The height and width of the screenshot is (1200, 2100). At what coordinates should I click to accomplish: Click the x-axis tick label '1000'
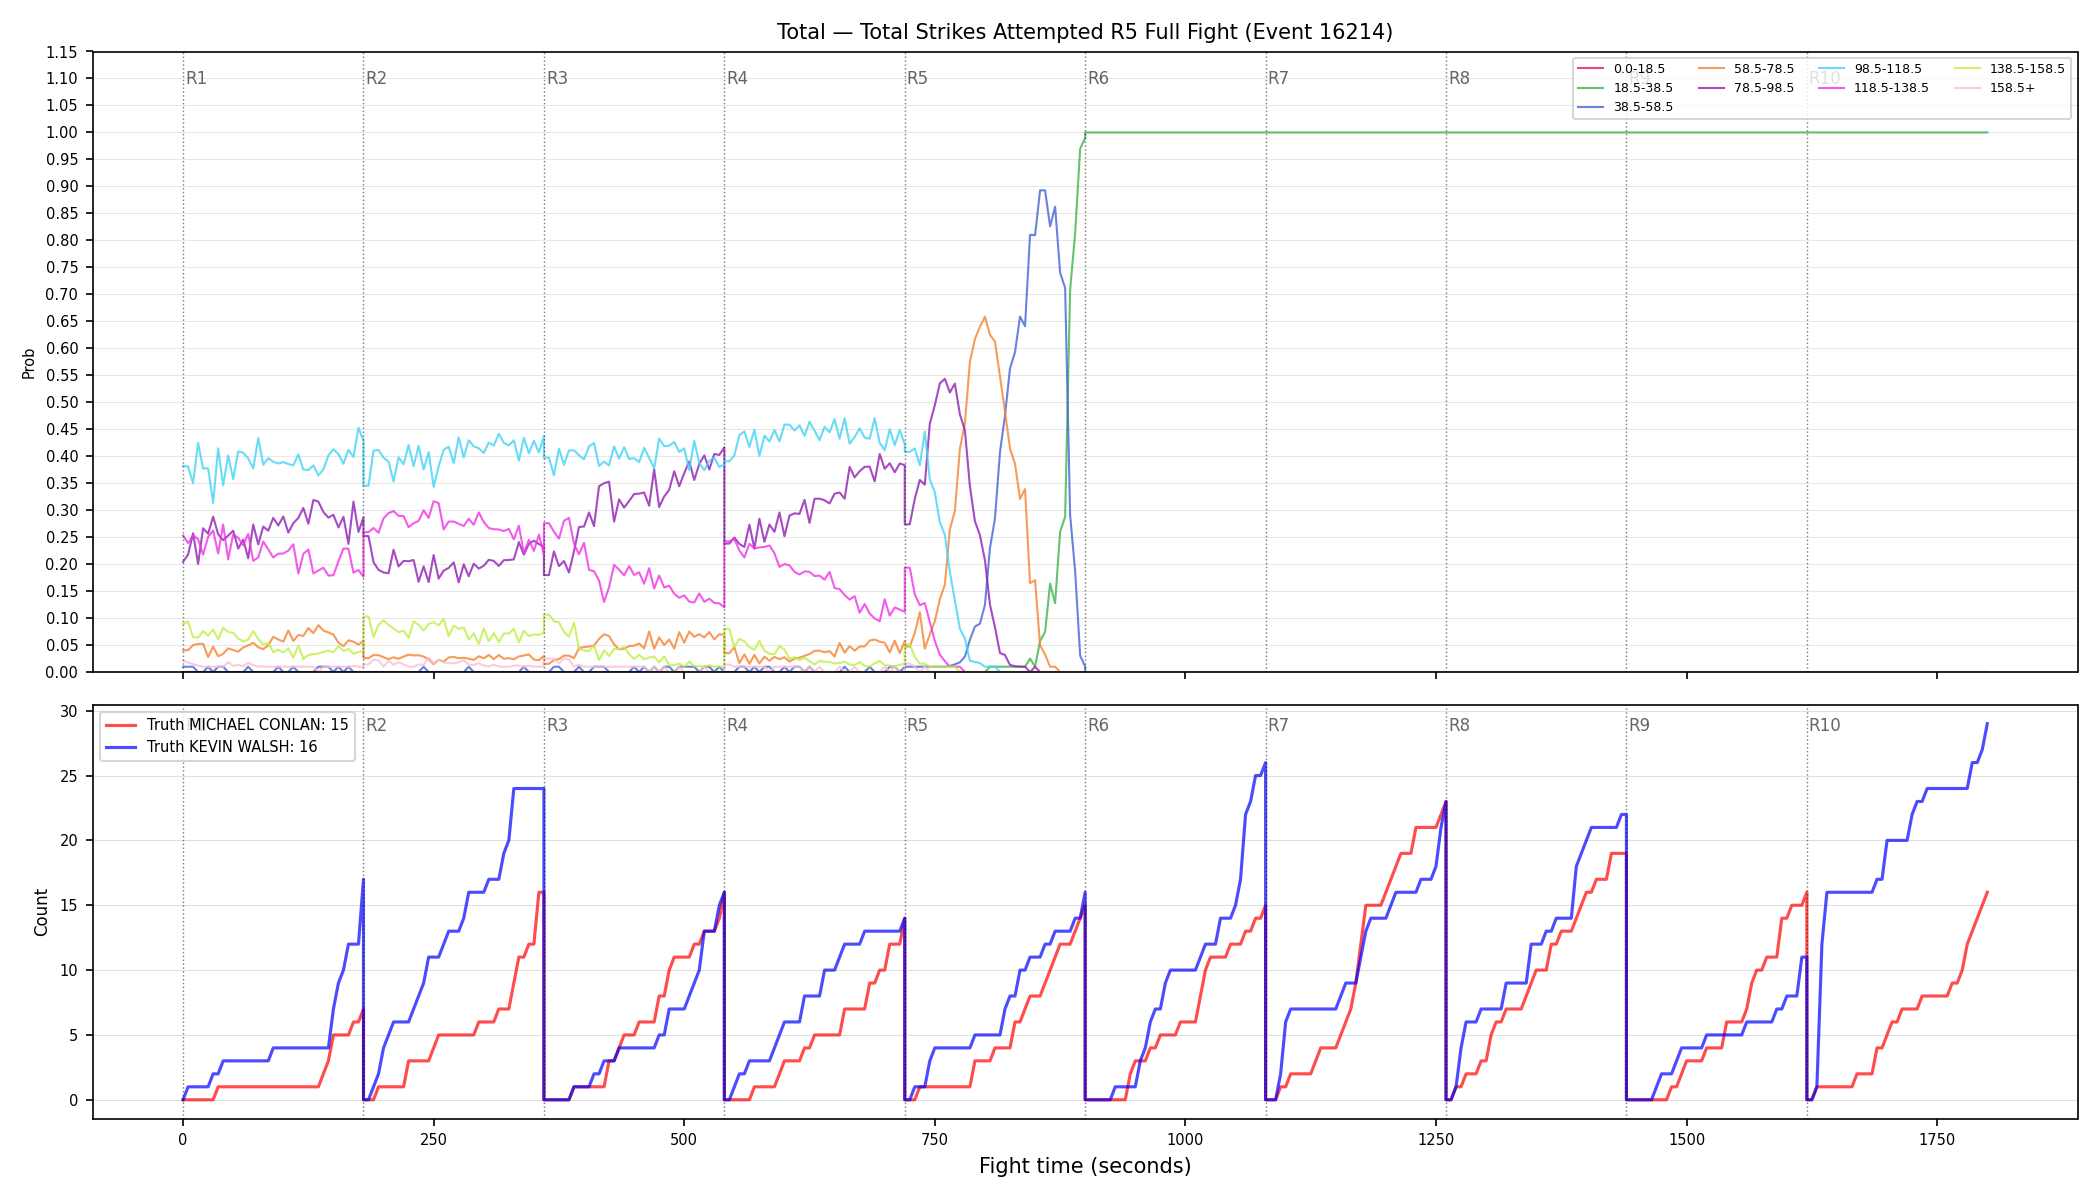pyautogui.click(x=1185, y=1139)
